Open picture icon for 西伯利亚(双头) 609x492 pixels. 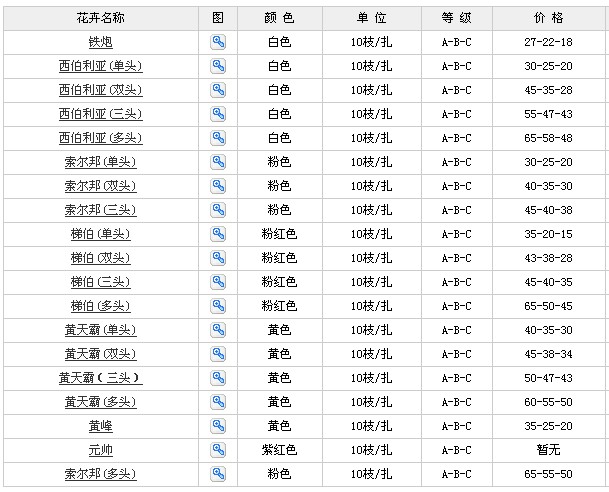(218, 90)
